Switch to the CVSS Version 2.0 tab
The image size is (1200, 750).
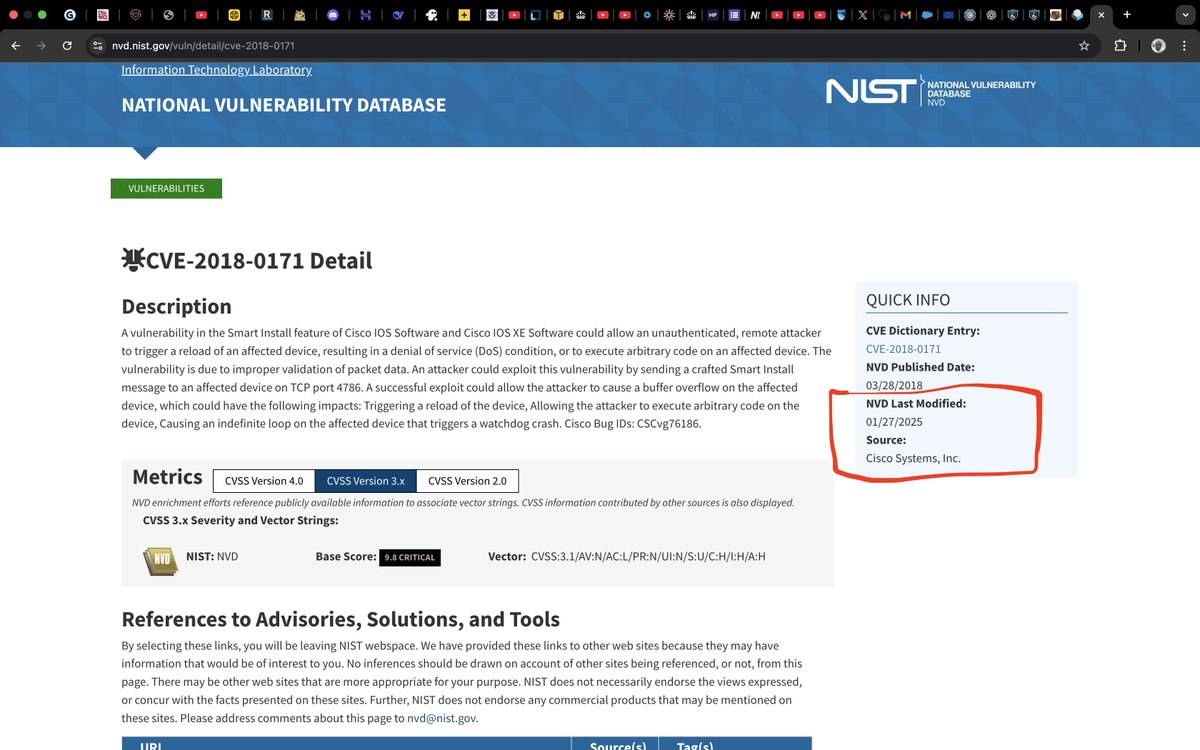(468, 480)
